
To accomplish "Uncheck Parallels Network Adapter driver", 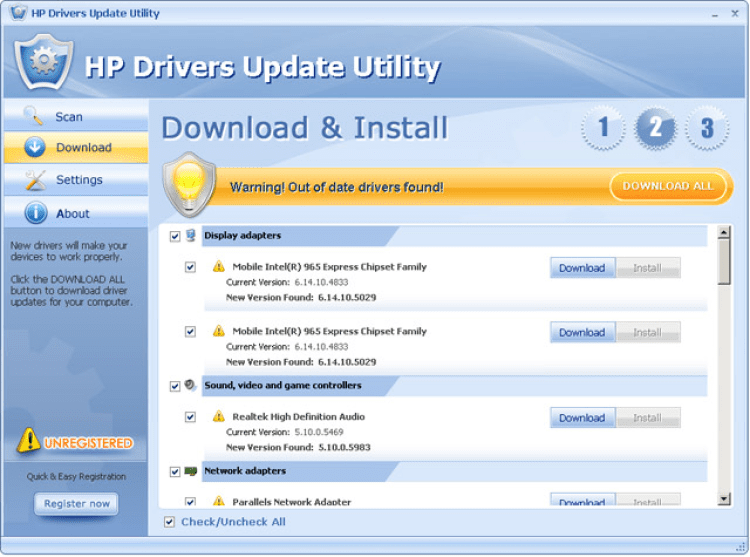I will (x=190, y=502).
